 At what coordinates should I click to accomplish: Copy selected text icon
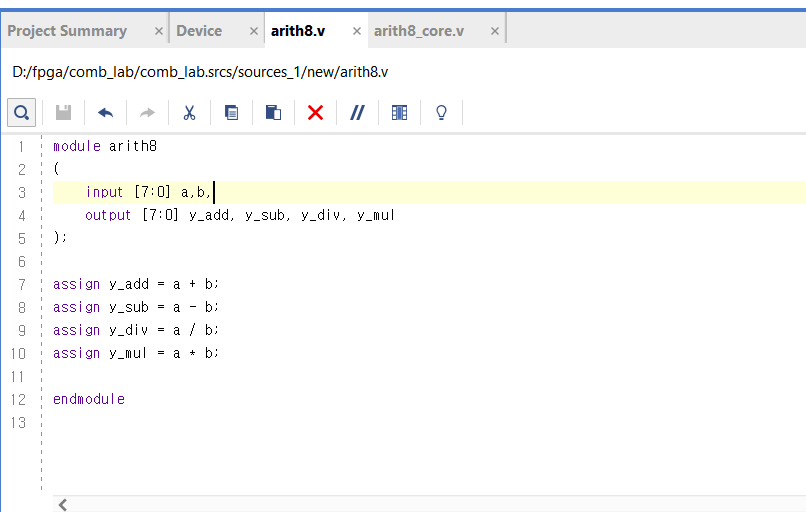(x=231, y=113)
